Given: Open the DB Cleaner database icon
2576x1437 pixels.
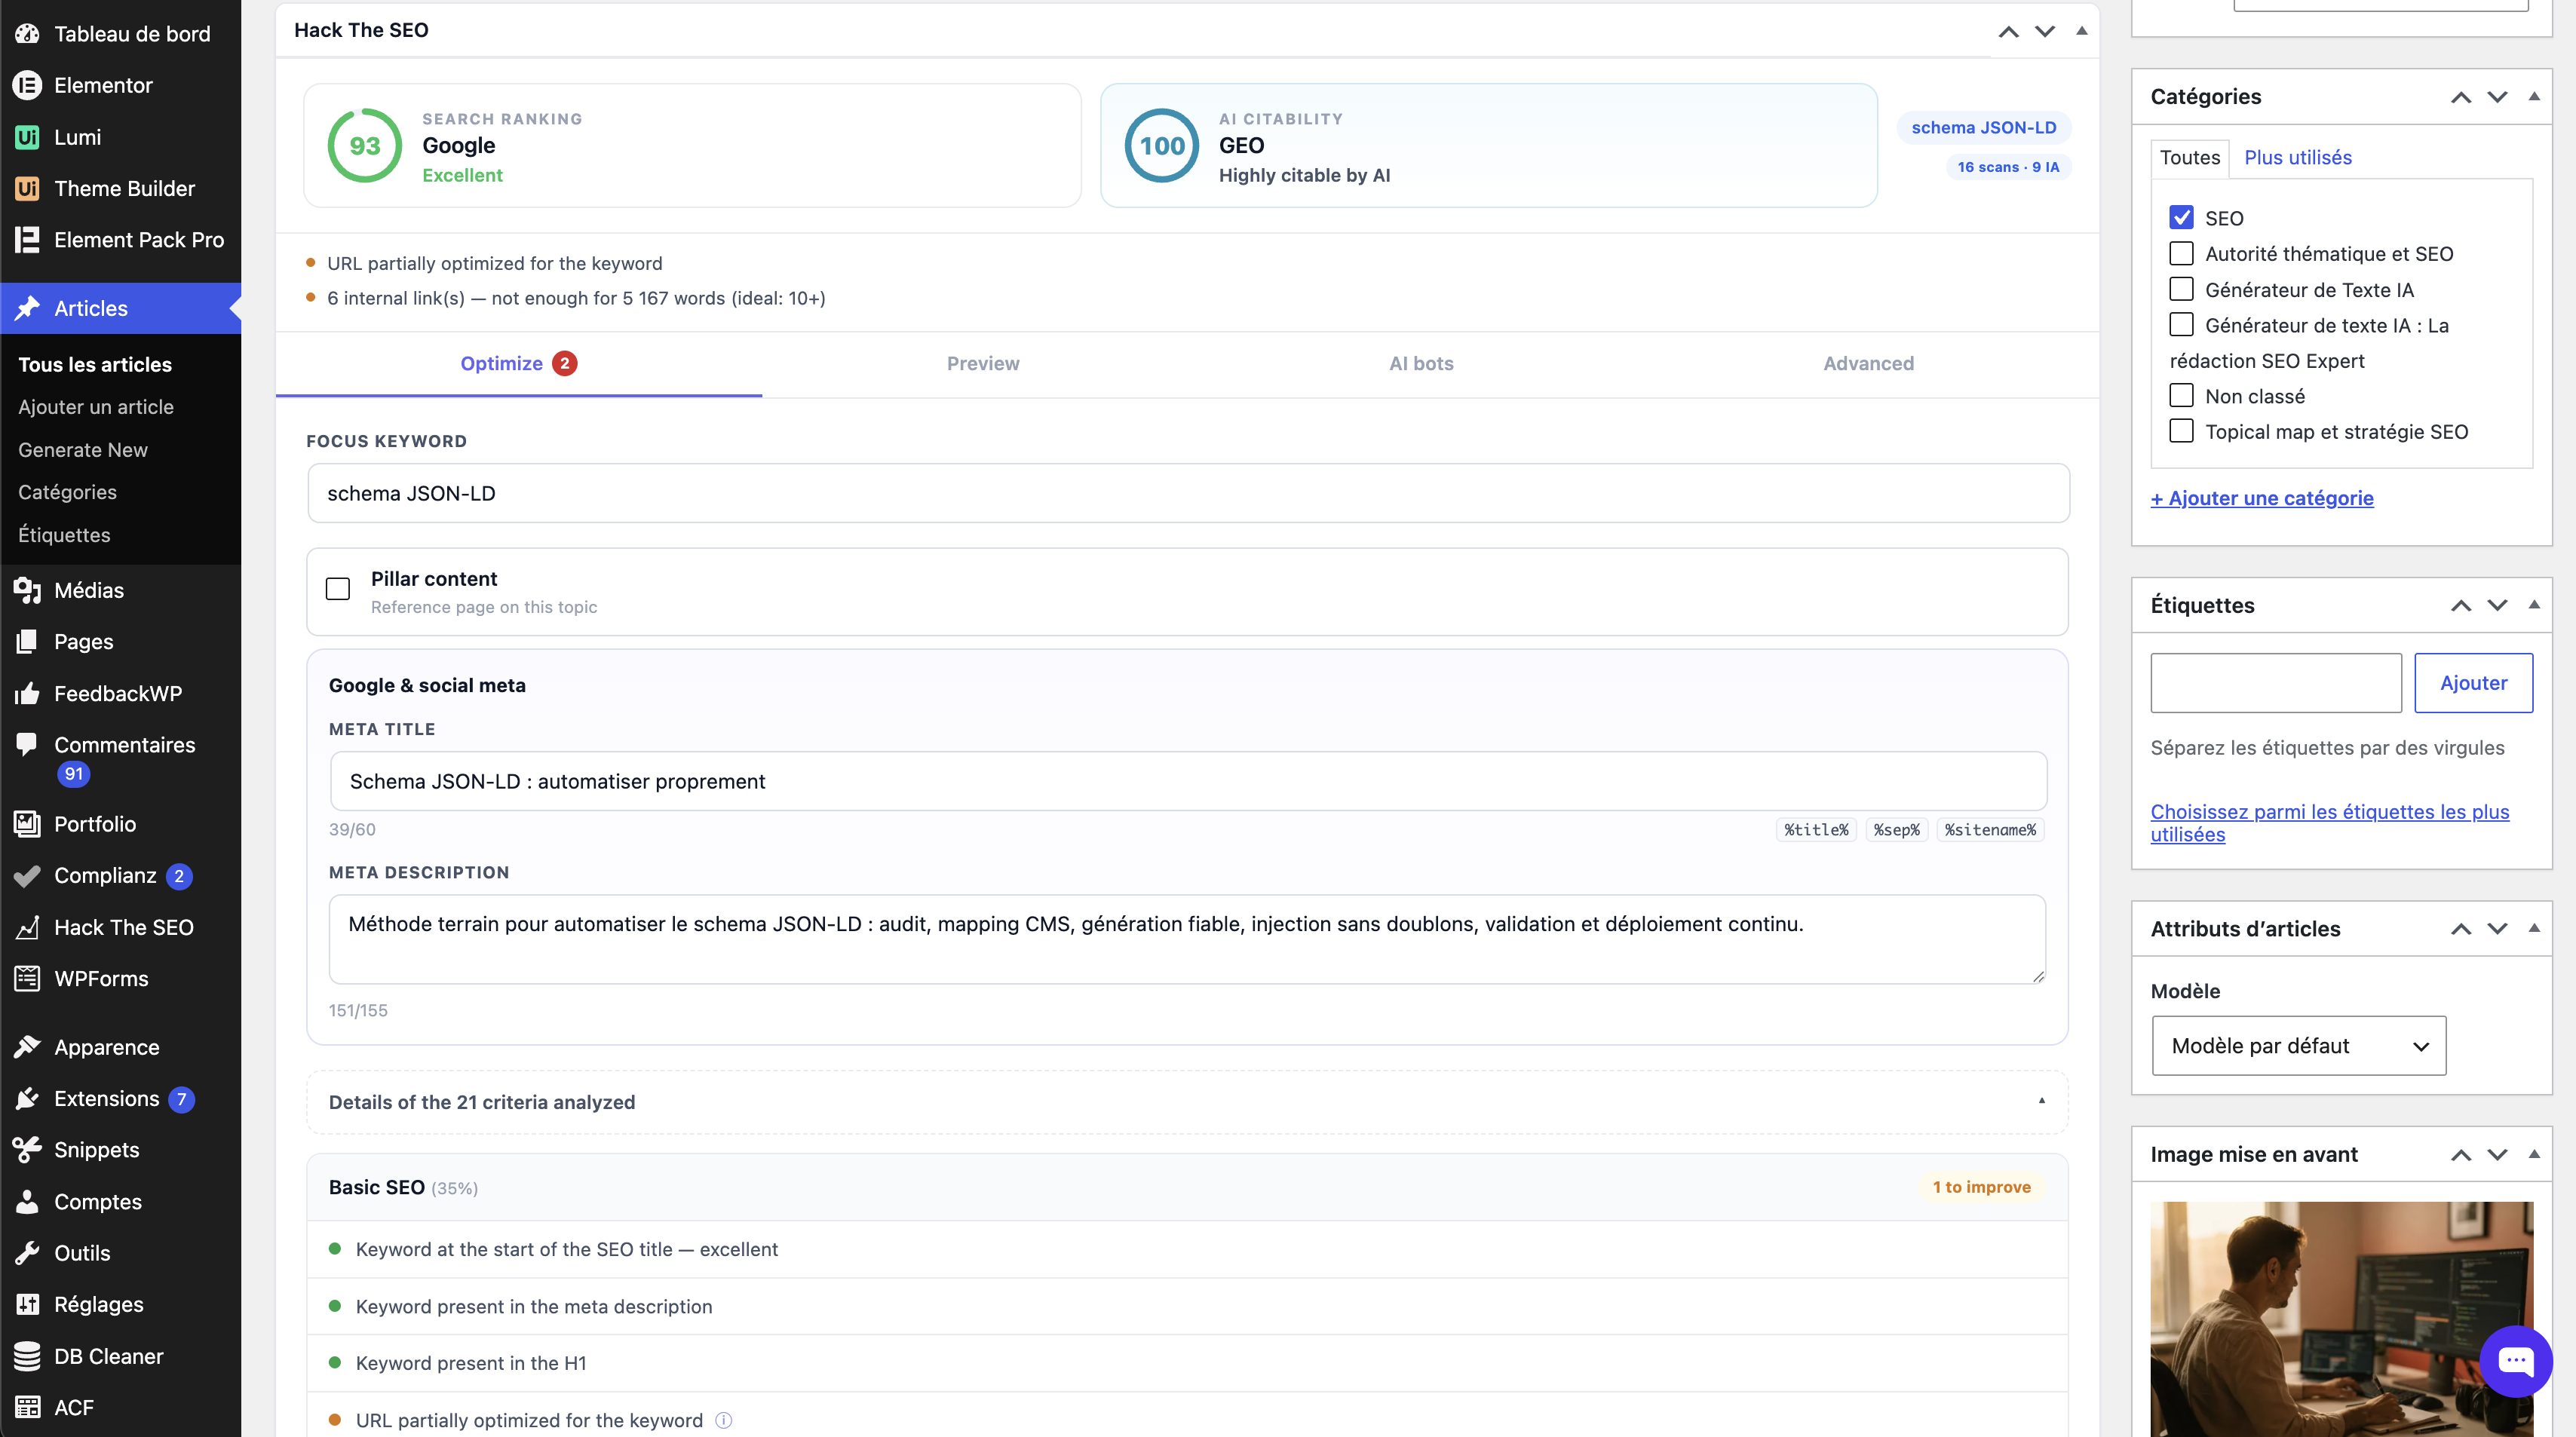Looking at the screenshot, I should [27, 1356].
